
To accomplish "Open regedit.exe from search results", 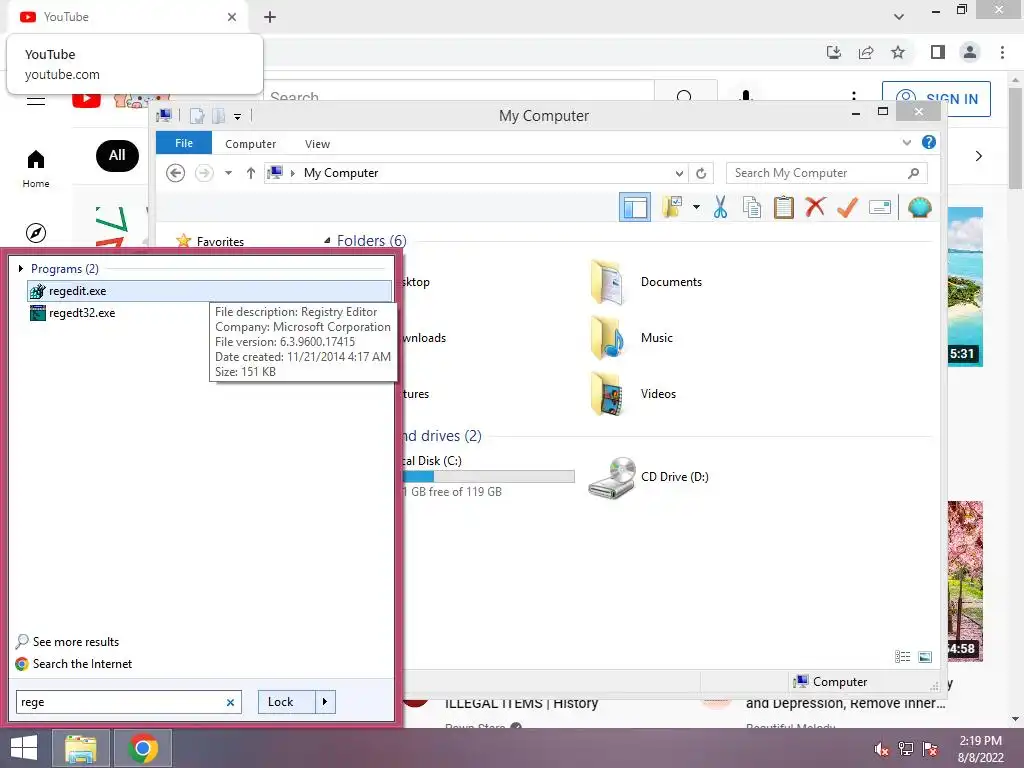I will pos(209,291).
